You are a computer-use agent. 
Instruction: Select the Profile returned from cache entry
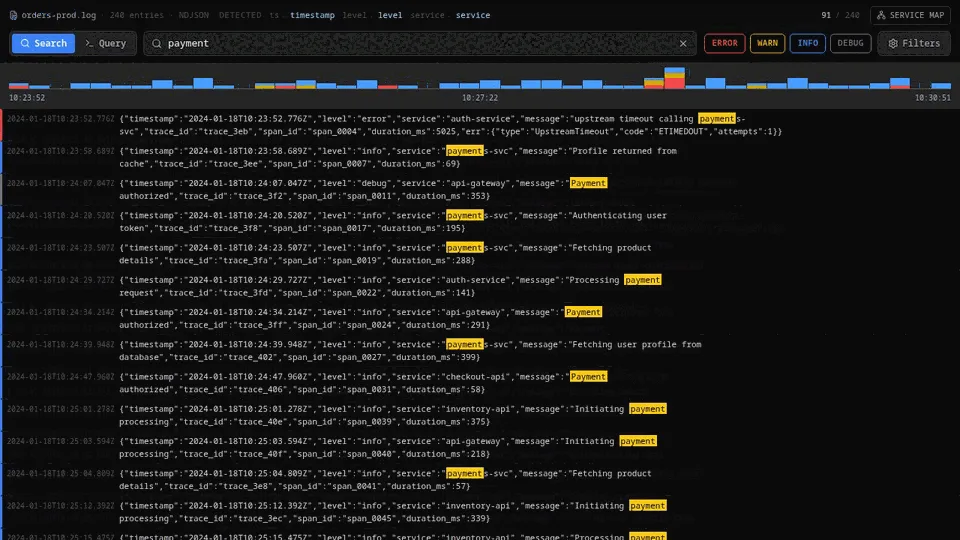(x=480, y=157)
